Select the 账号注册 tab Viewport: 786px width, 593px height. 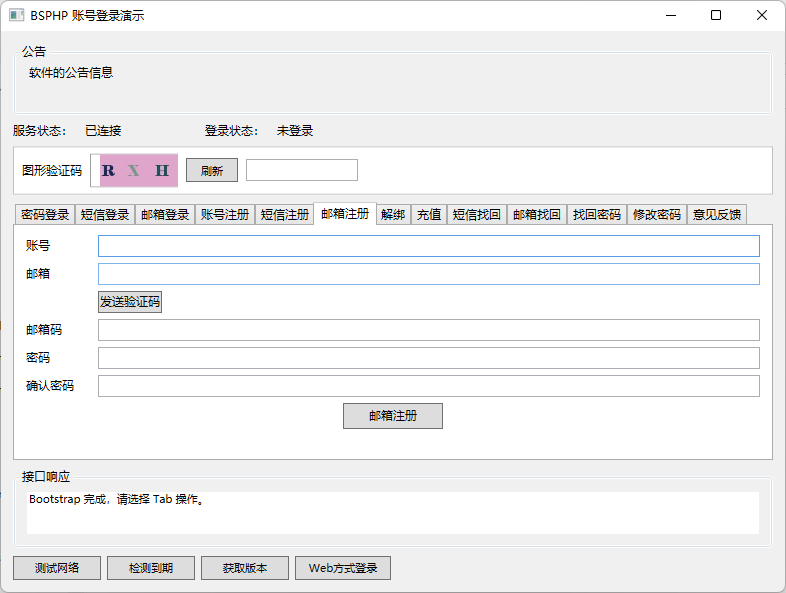pyautogui.click(x=225, y=215)
